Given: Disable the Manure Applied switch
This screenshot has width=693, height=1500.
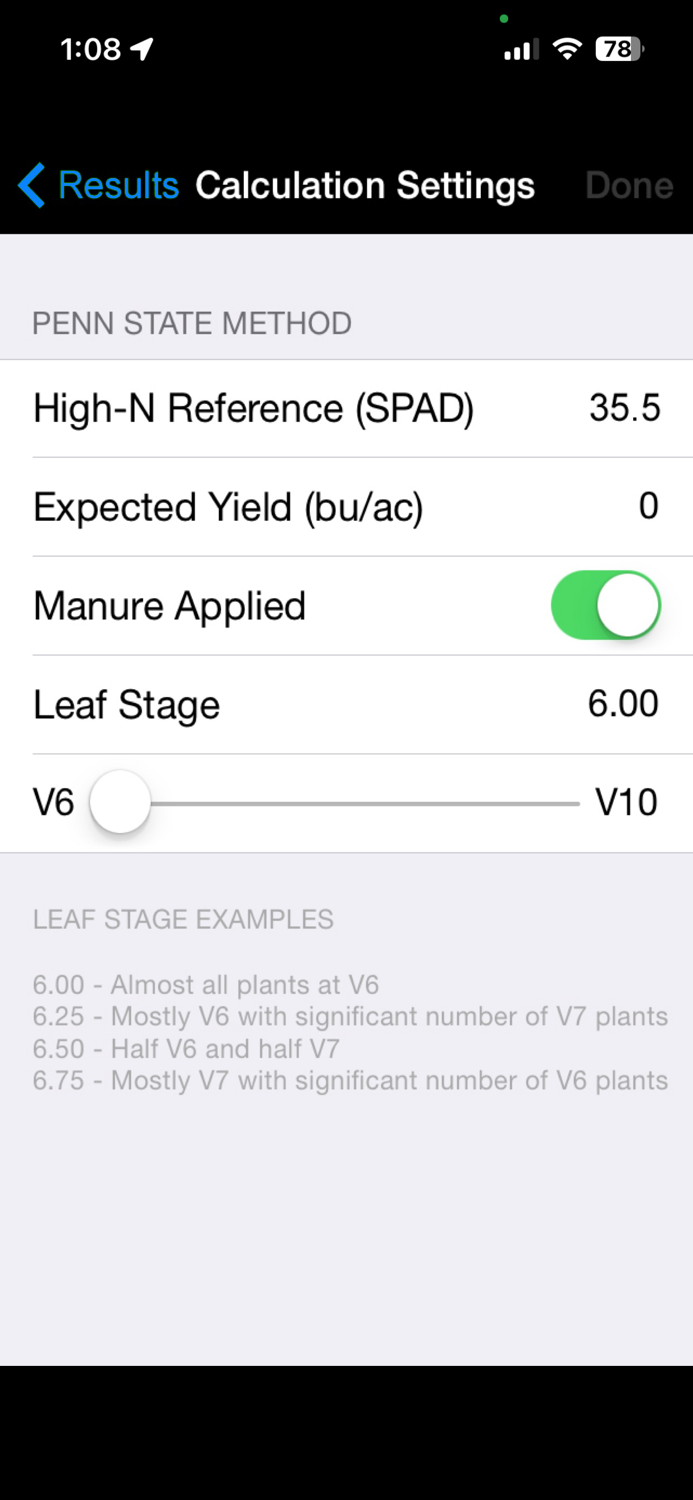Looking at the screenshot, I should [607, 605].
